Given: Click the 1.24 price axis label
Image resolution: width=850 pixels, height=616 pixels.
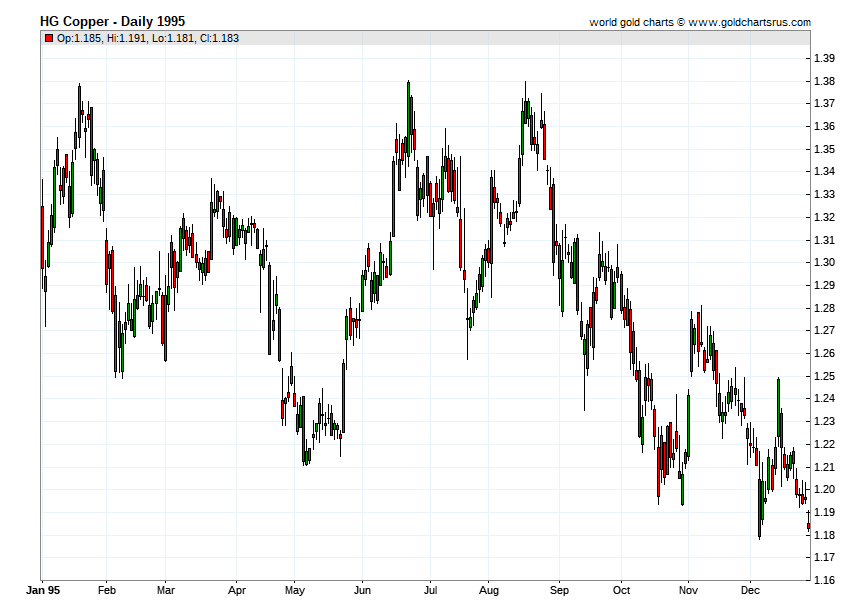Looking at the screenshot, I should point(825,399).
